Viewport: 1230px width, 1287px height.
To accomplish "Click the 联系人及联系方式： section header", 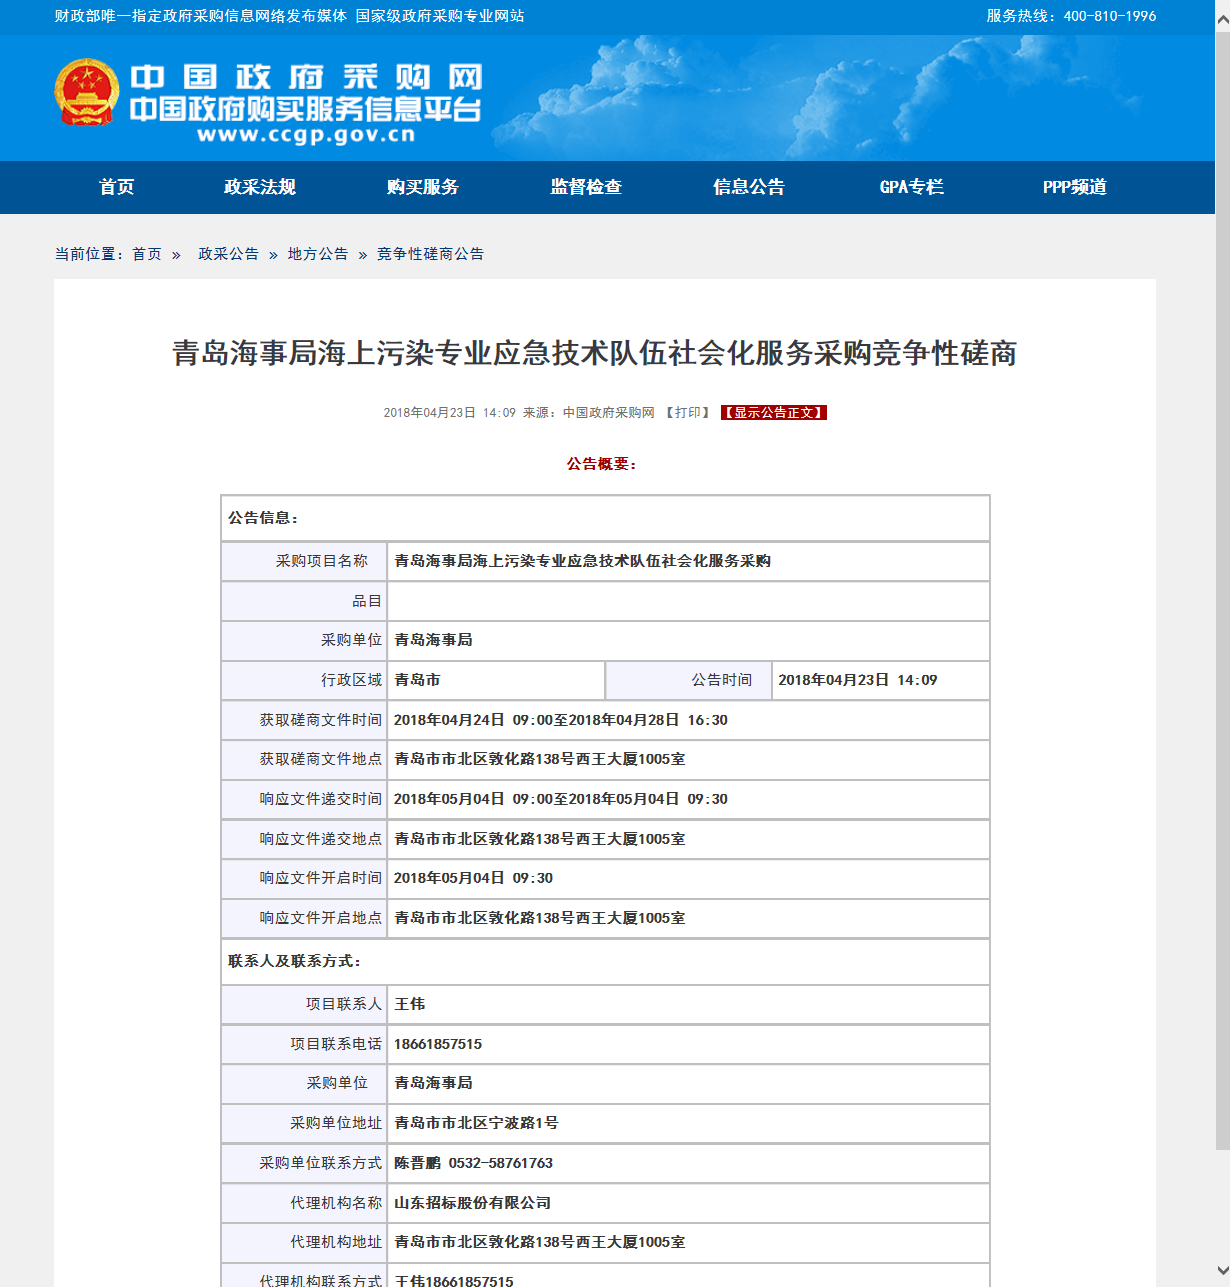I will click(x=295, y=961).
